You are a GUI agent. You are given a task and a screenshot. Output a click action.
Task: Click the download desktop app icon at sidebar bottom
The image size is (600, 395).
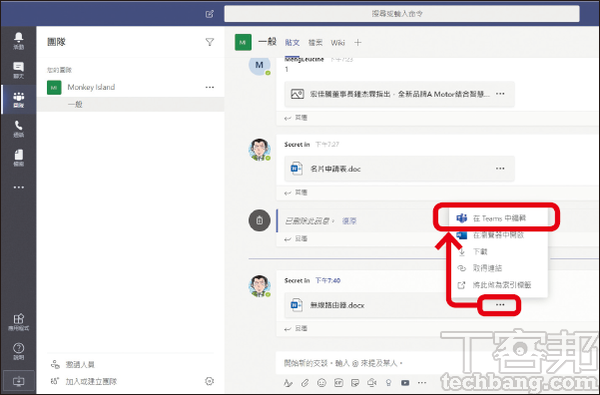(18, 381)
